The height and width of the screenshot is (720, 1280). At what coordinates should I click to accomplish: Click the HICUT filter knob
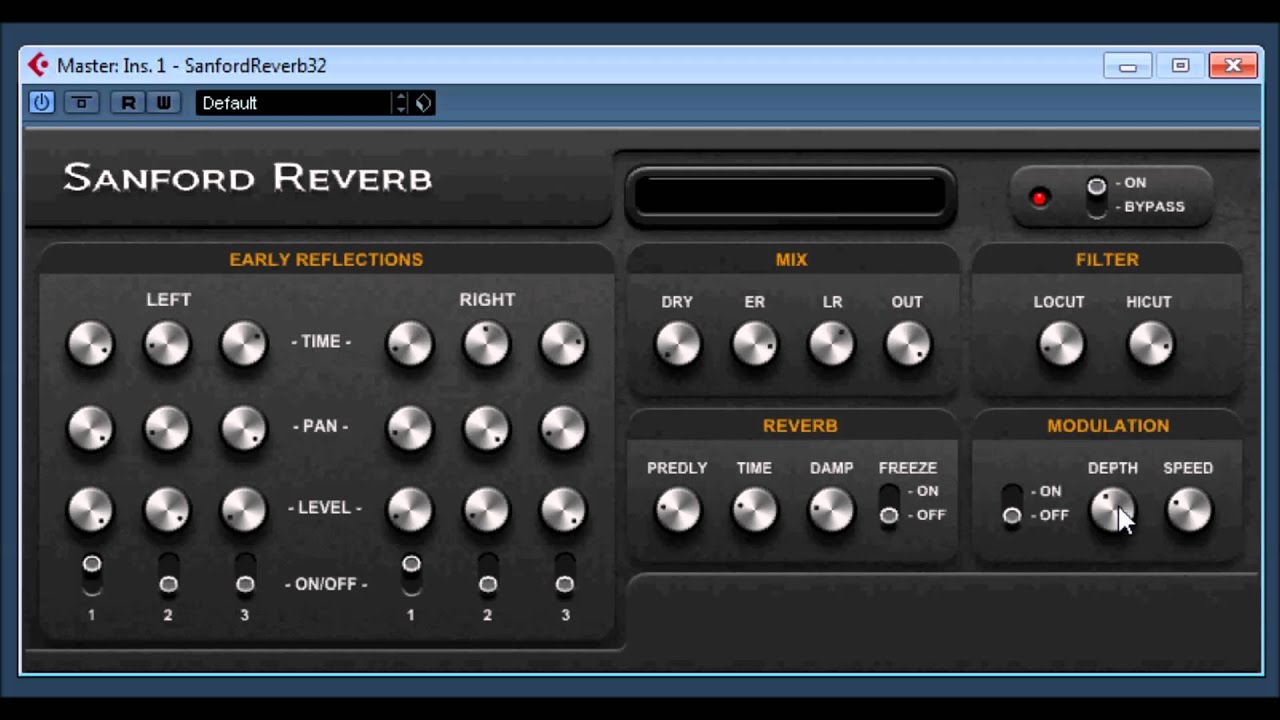pos(1150,344)
